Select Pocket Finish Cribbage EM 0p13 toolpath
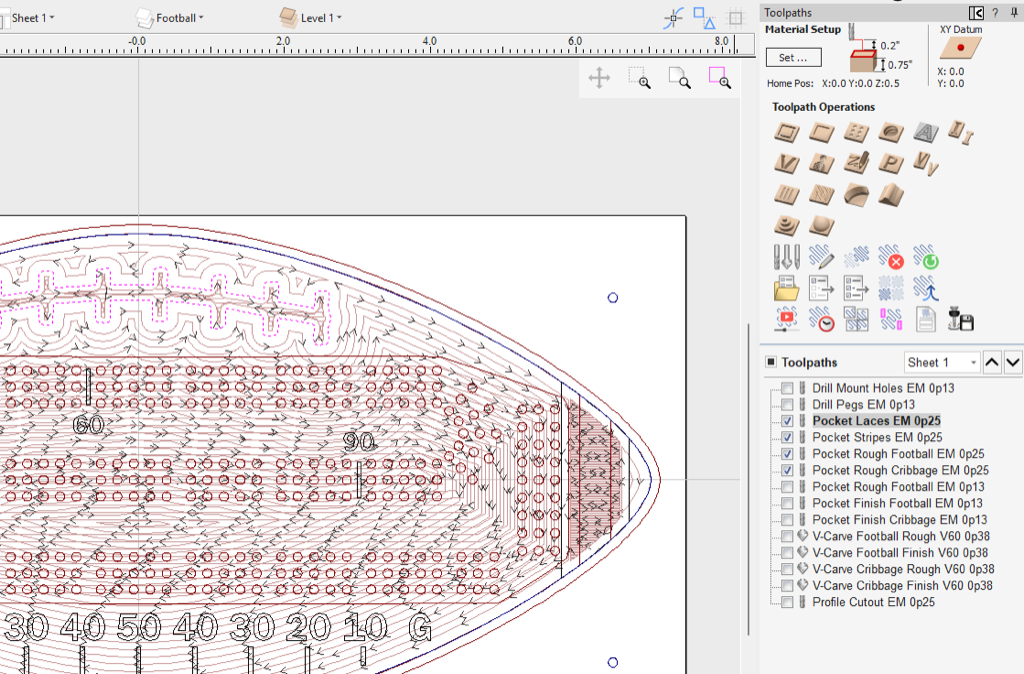Image resolution: width=1024 pixels, height=674 pixels. click(x=899, y=520)
